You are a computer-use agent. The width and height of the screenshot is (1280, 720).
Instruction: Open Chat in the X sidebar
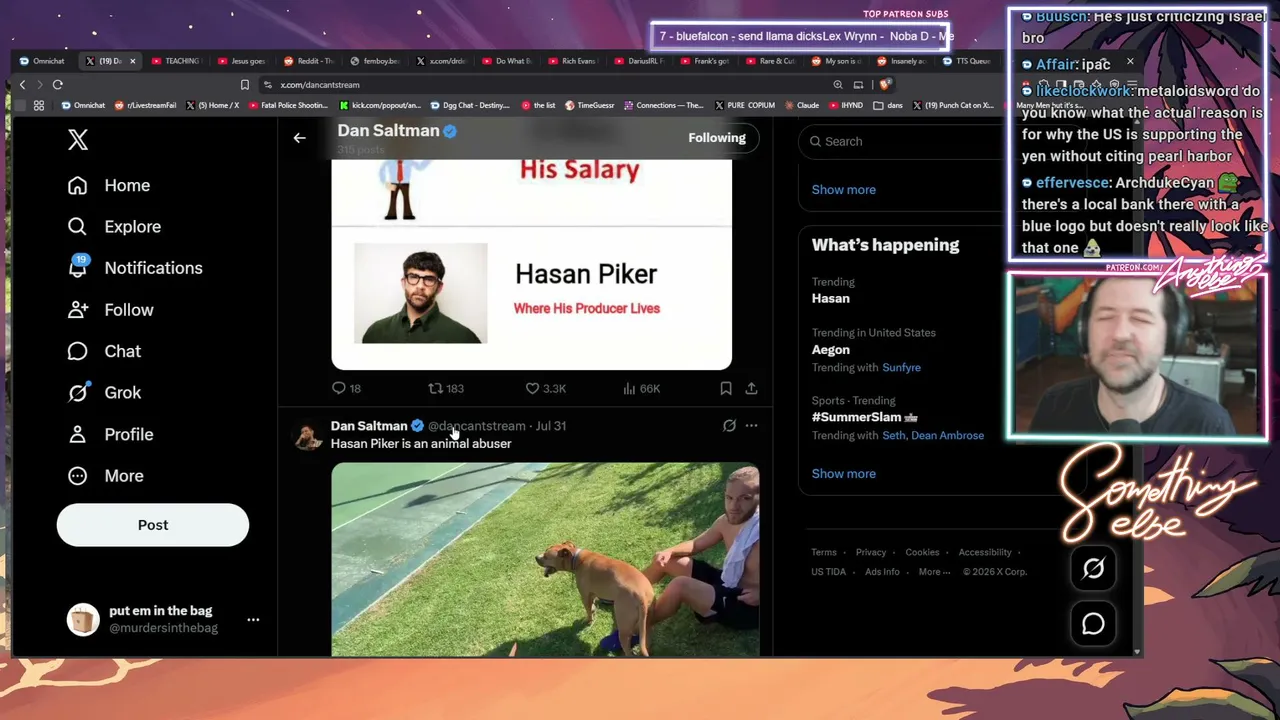point(104,351)
